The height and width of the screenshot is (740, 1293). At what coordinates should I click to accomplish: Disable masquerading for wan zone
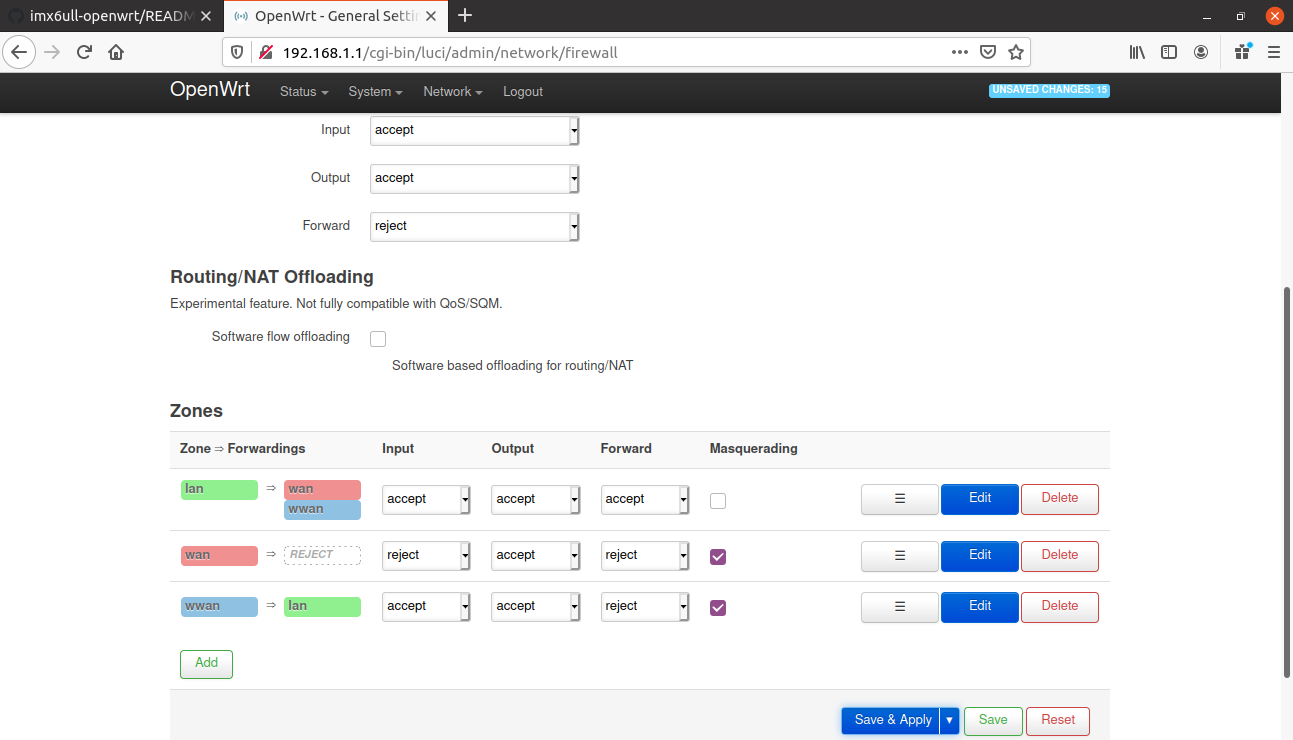[x=718, y=557]
